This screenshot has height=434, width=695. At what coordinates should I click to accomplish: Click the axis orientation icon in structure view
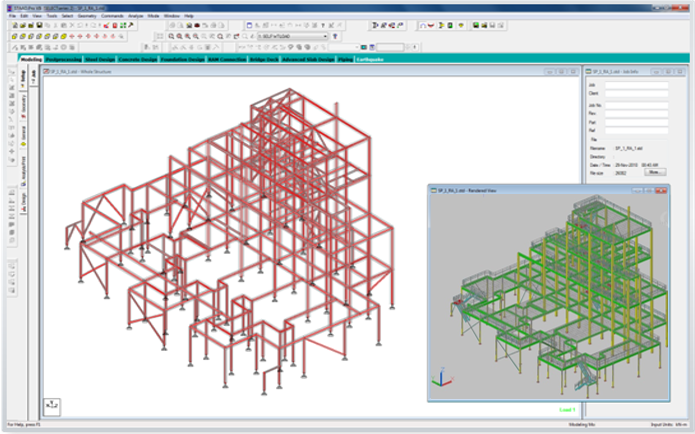coord(51,405)
